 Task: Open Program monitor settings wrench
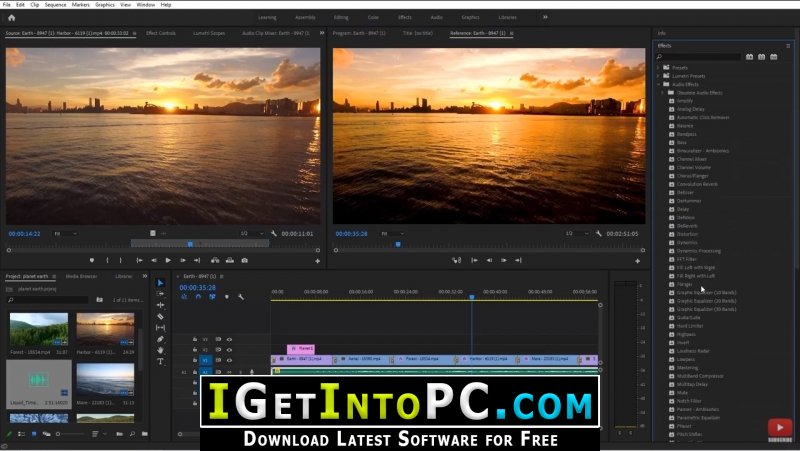coord(598,234)
